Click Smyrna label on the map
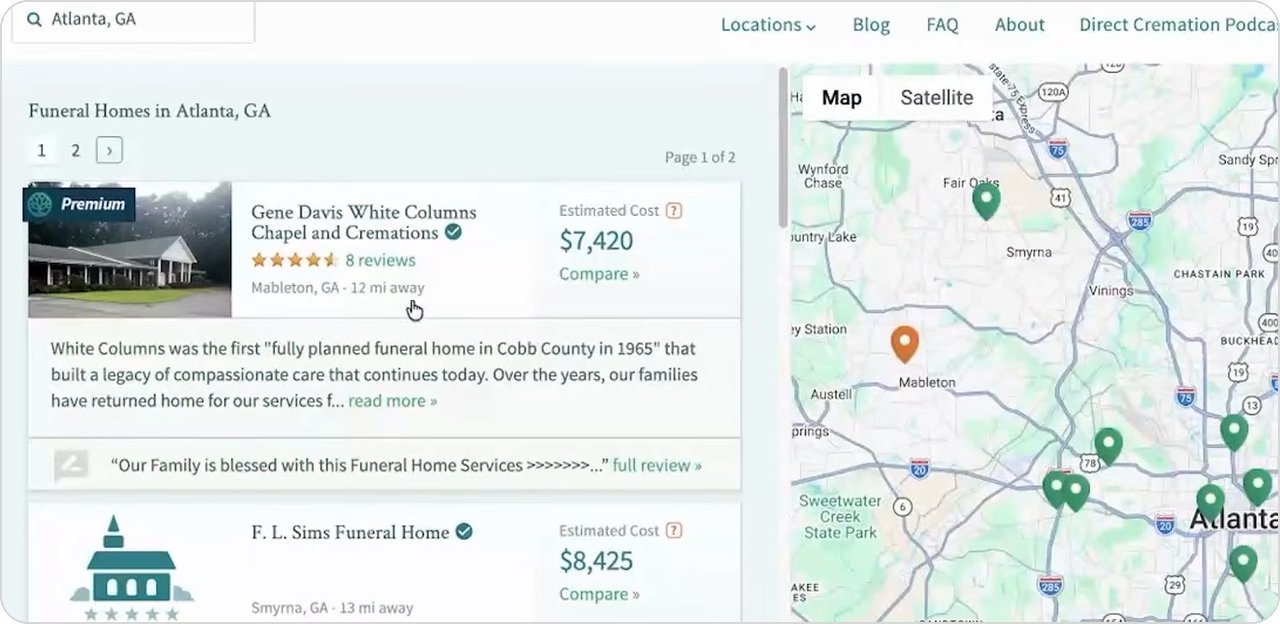 pos(1028,253)
